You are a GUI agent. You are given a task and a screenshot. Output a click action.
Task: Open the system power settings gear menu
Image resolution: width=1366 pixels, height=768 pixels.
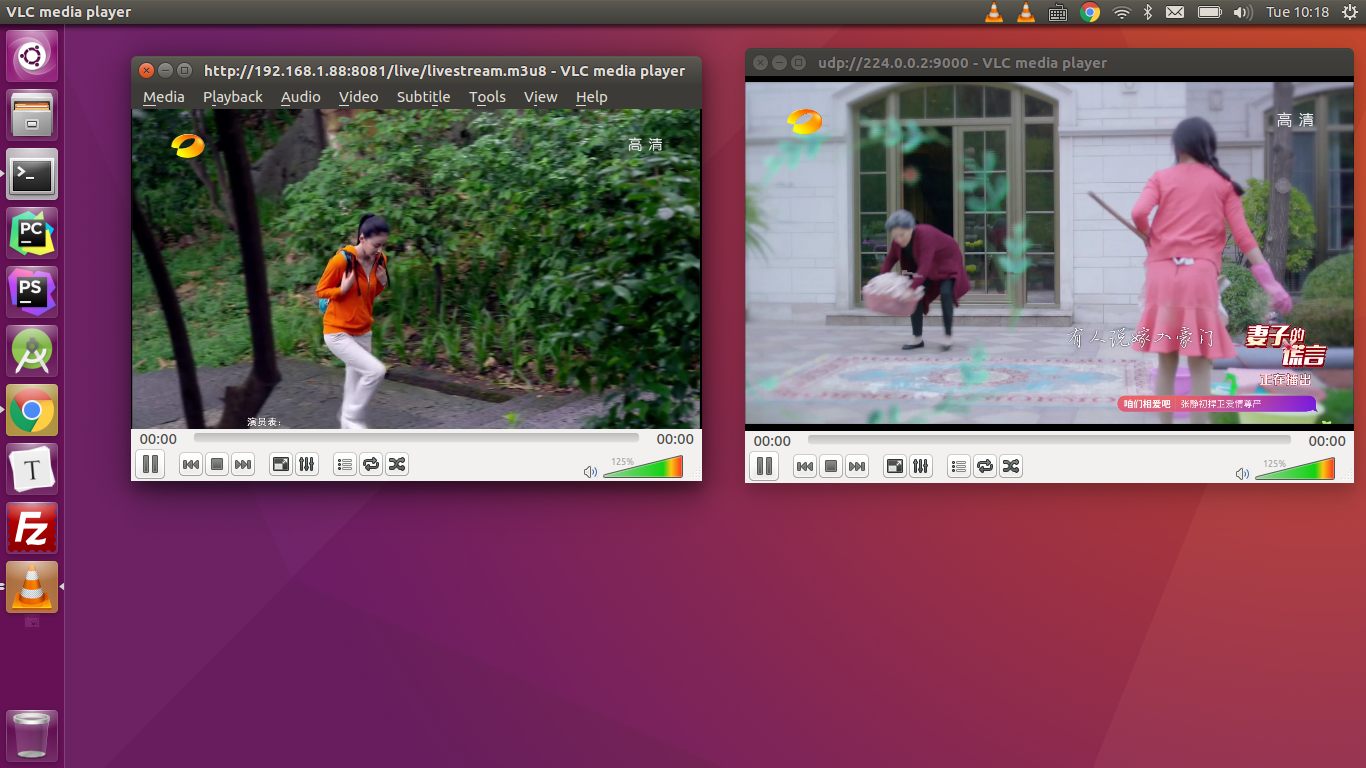[1348, 12]
